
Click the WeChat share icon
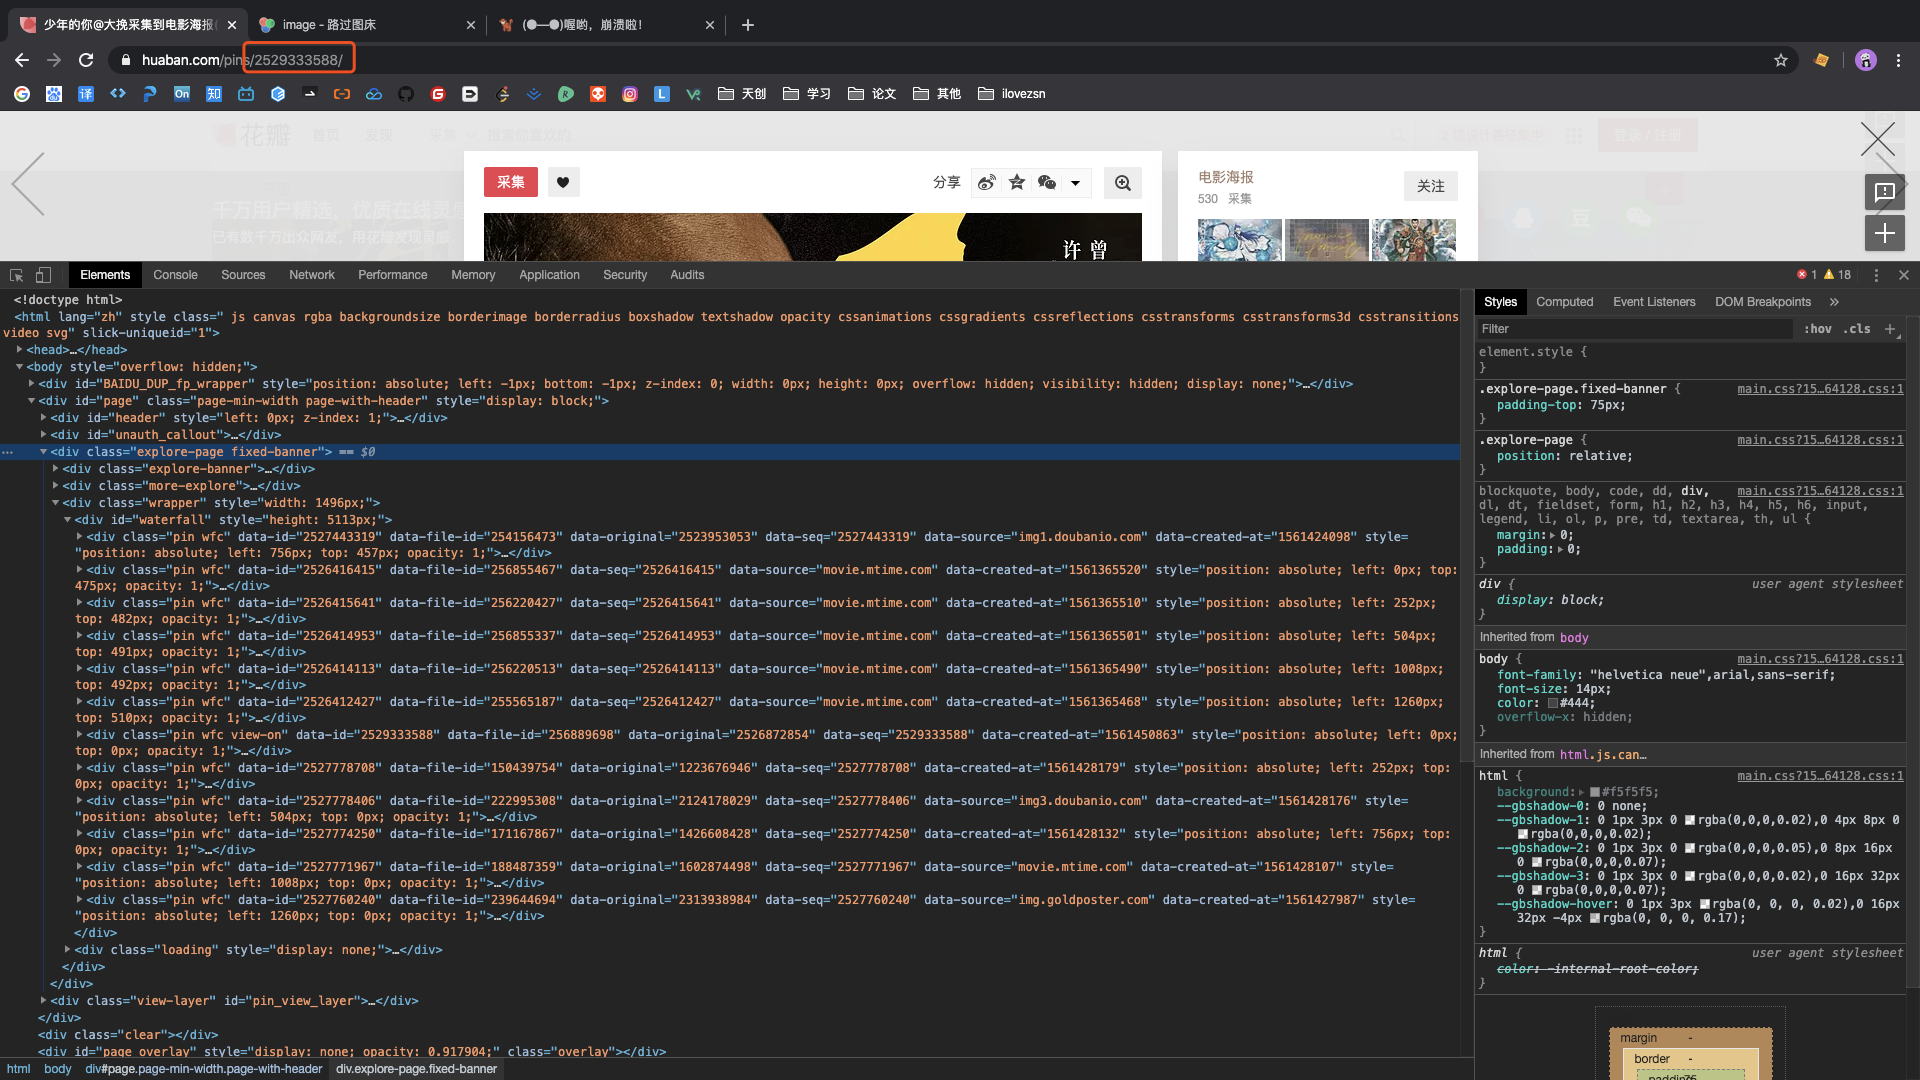point(1047,183)
